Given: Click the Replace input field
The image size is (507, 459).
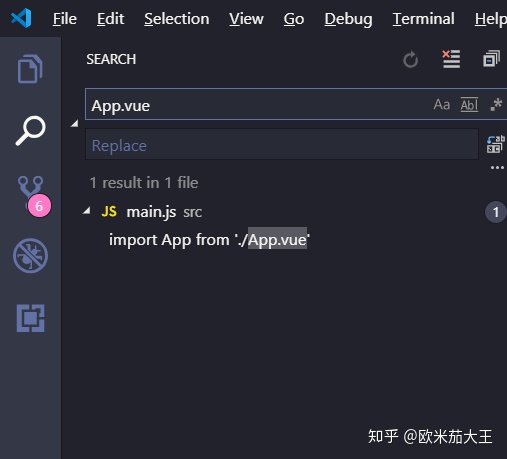Looking at the screenshot, I should point(282,144).
